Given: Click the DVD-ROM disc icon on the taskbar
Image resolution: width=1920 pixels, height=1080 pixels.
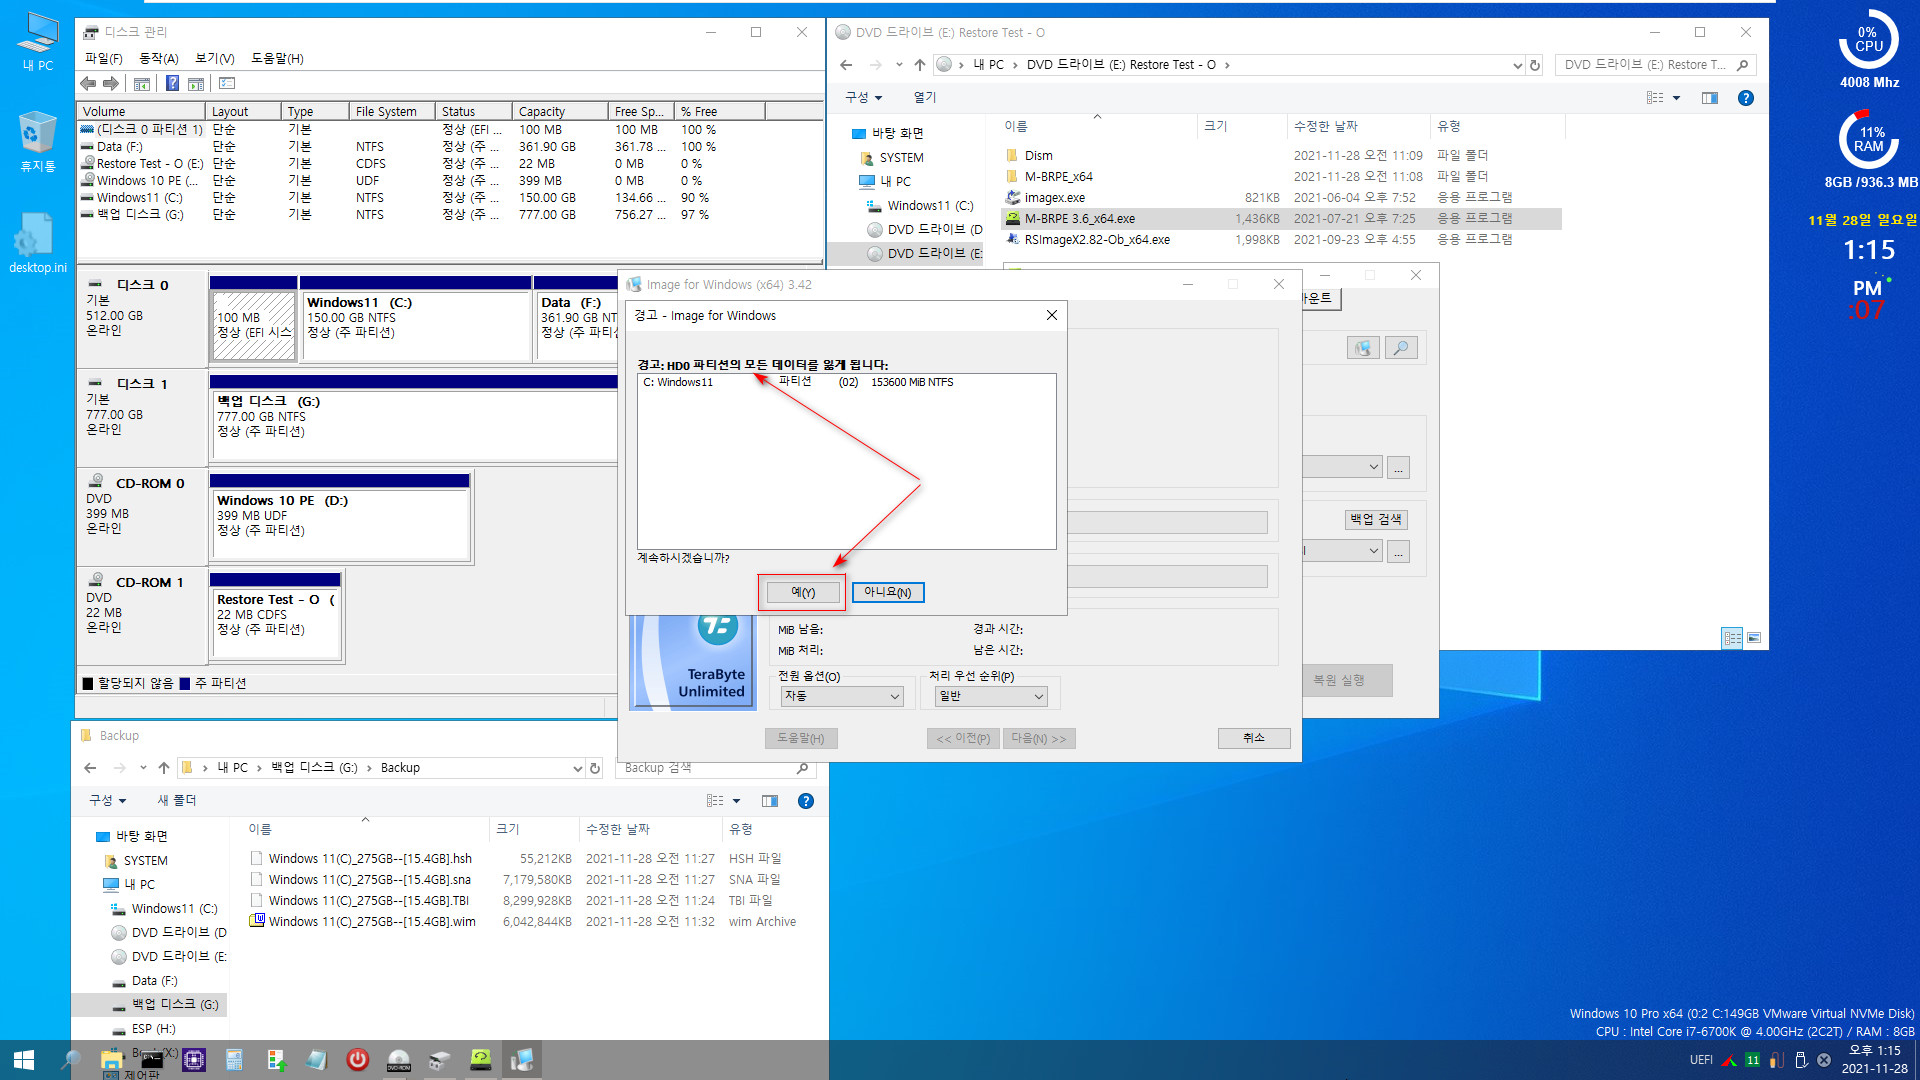Looking at the screenshot, I should point(399,1060).
